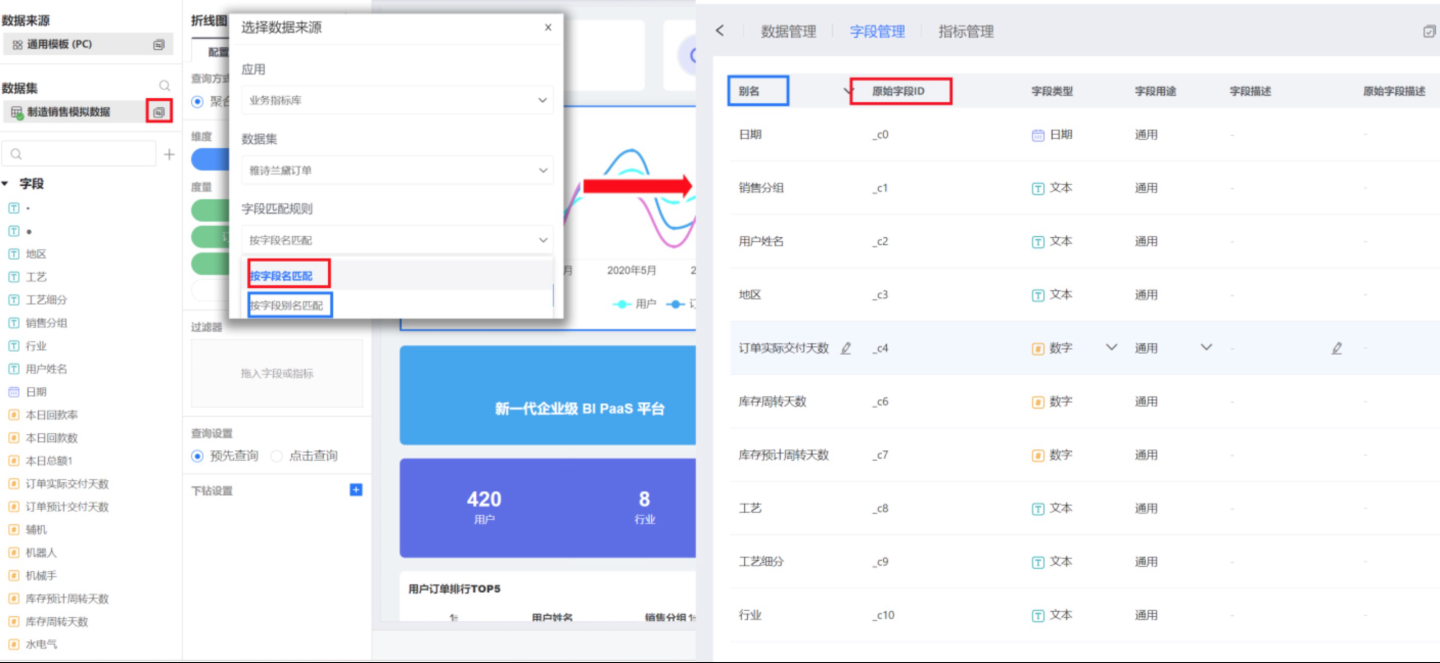Switch to the 指标管理 tab
The height and width of the screenshot is (663, 1440).
[x=966, y=31]
